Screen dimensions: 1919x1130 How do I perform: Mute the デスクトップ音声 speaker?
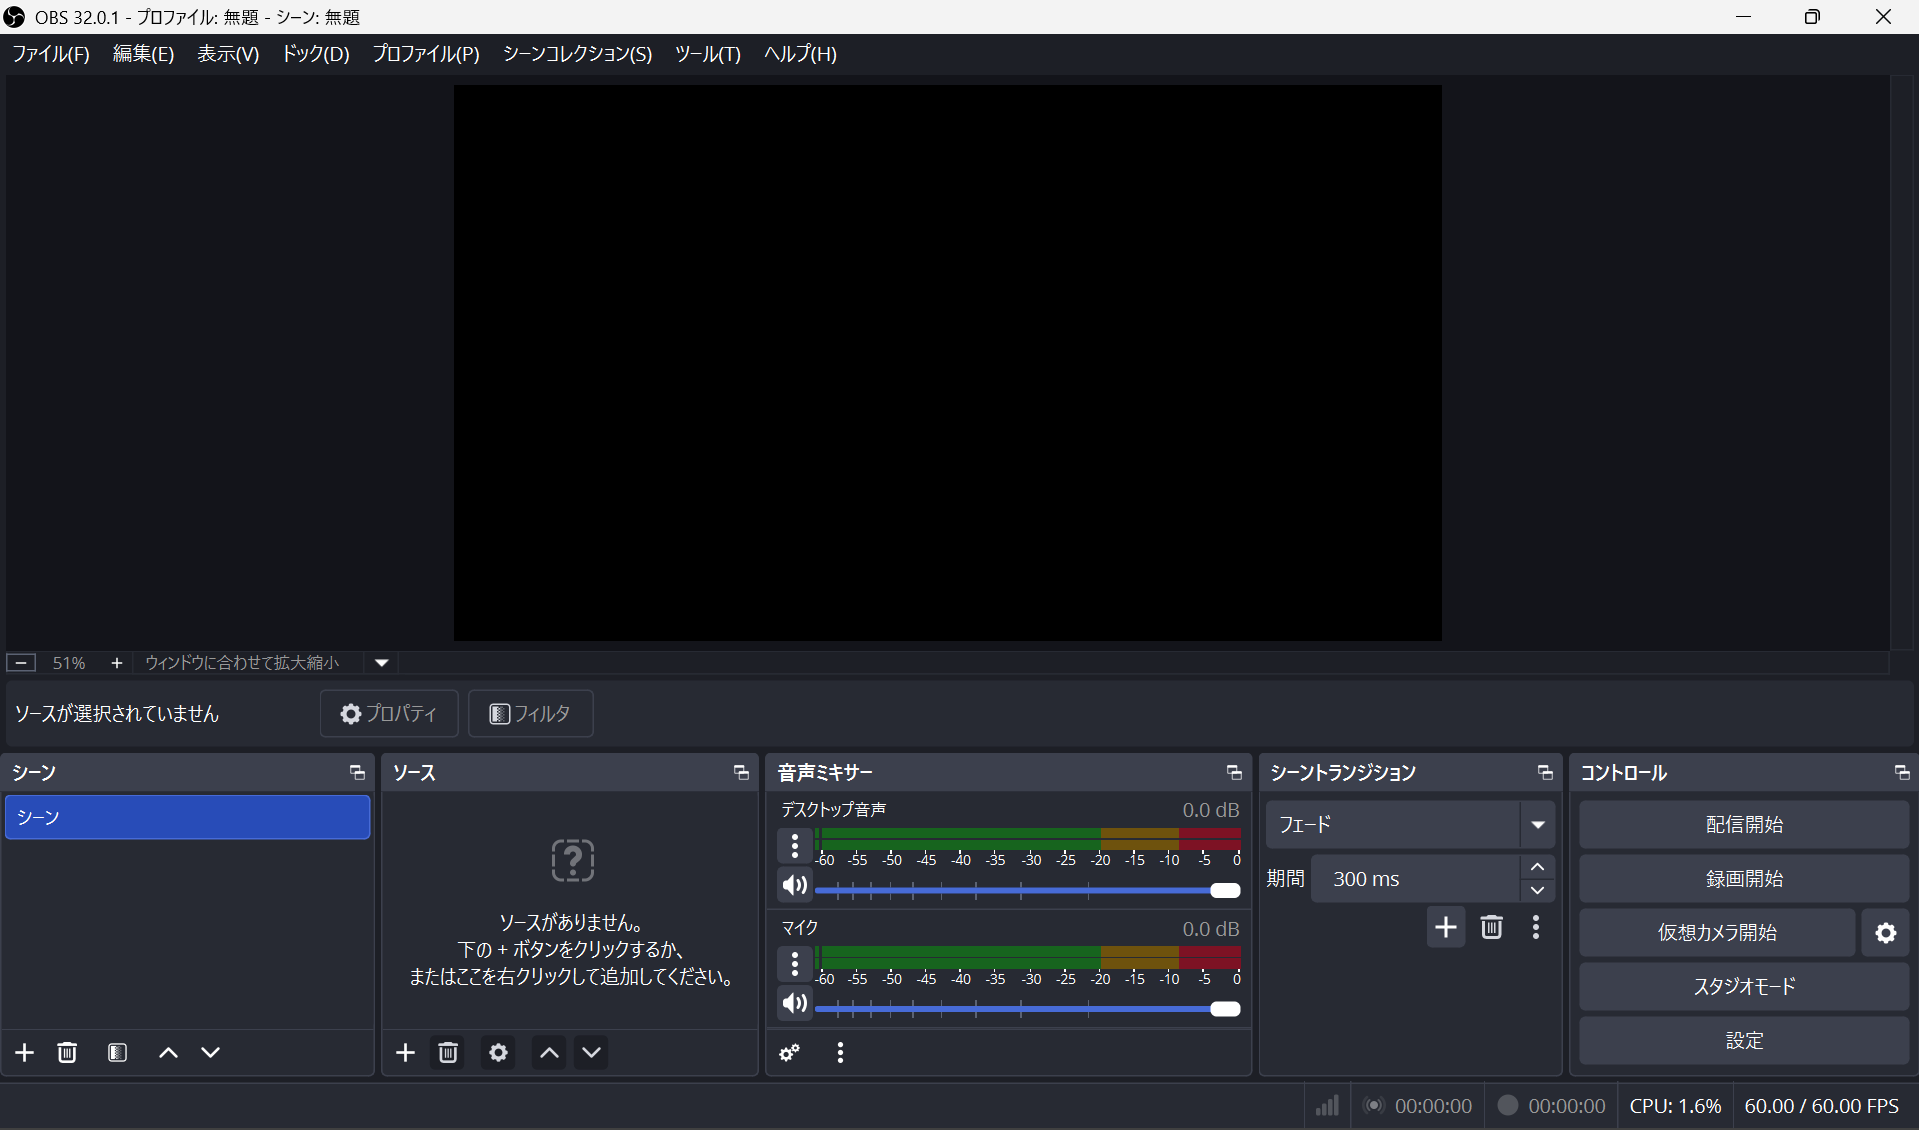(795, 885)
